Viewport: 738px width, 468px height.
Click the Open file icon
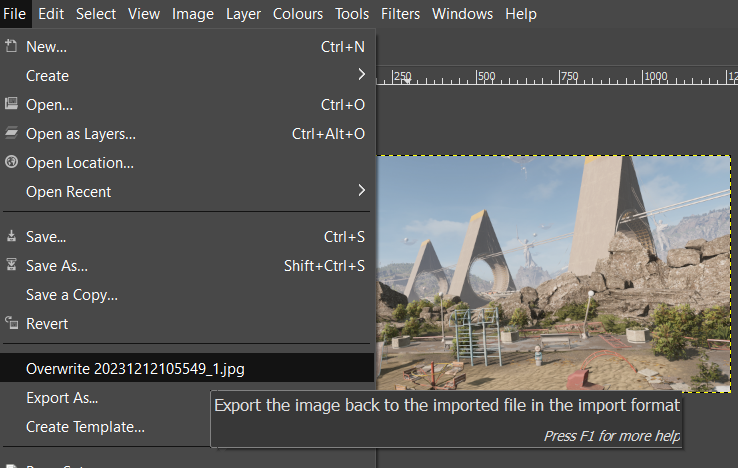click(x=12, y=104)
